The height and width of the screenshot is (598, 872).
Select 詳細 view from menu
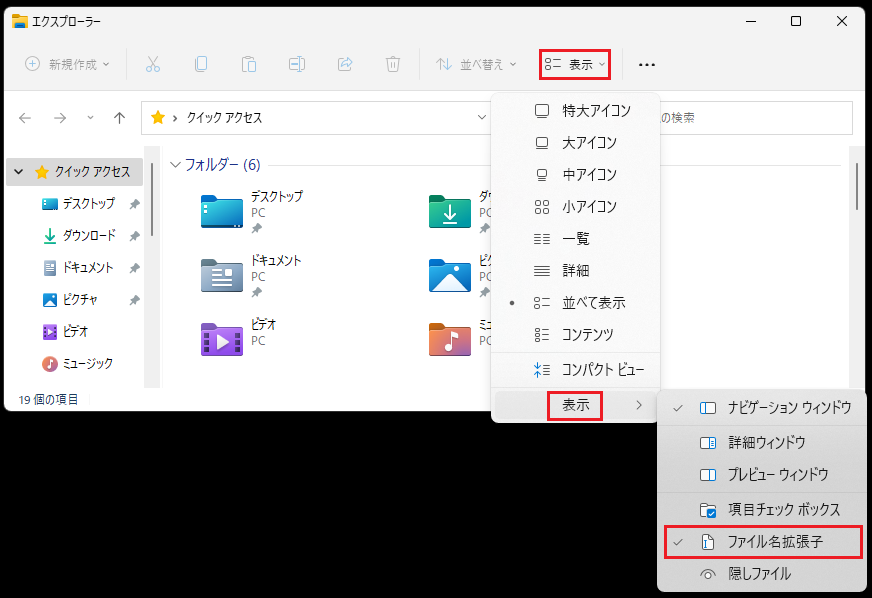pyautogui.click(x=575, y=270)
